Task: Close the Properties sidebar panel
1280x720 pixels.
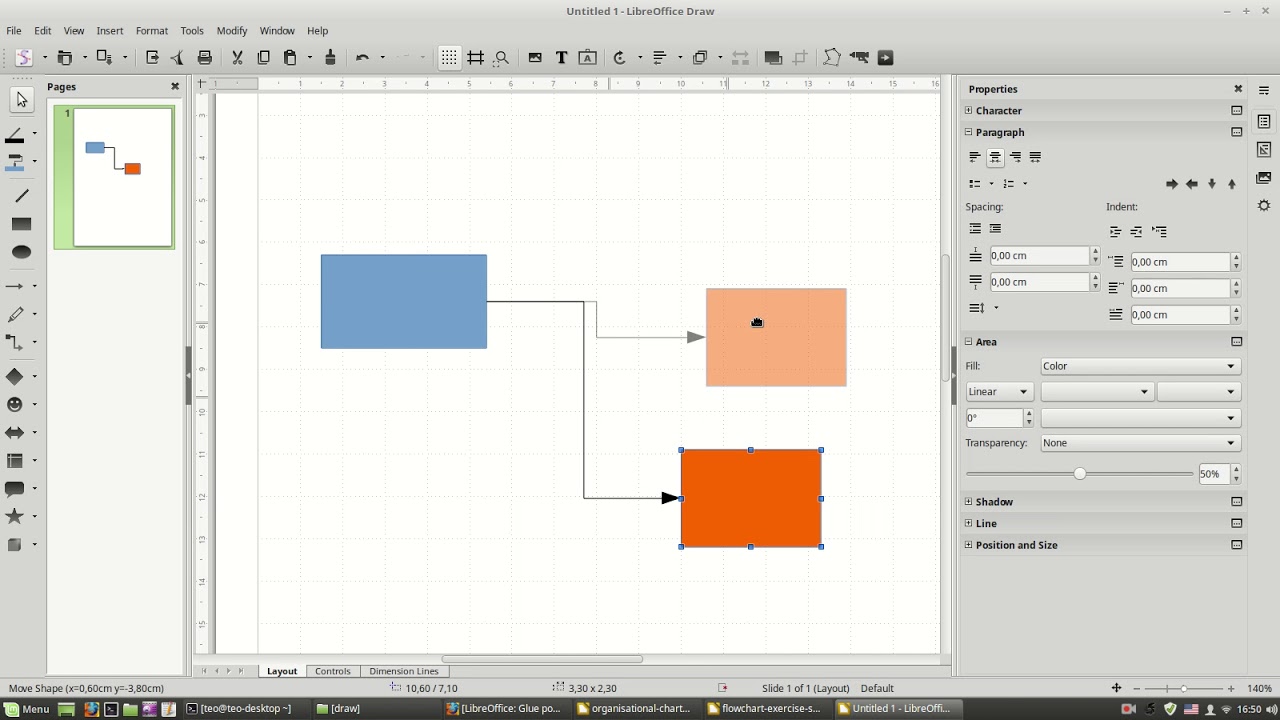Action: pos(1238,89)
